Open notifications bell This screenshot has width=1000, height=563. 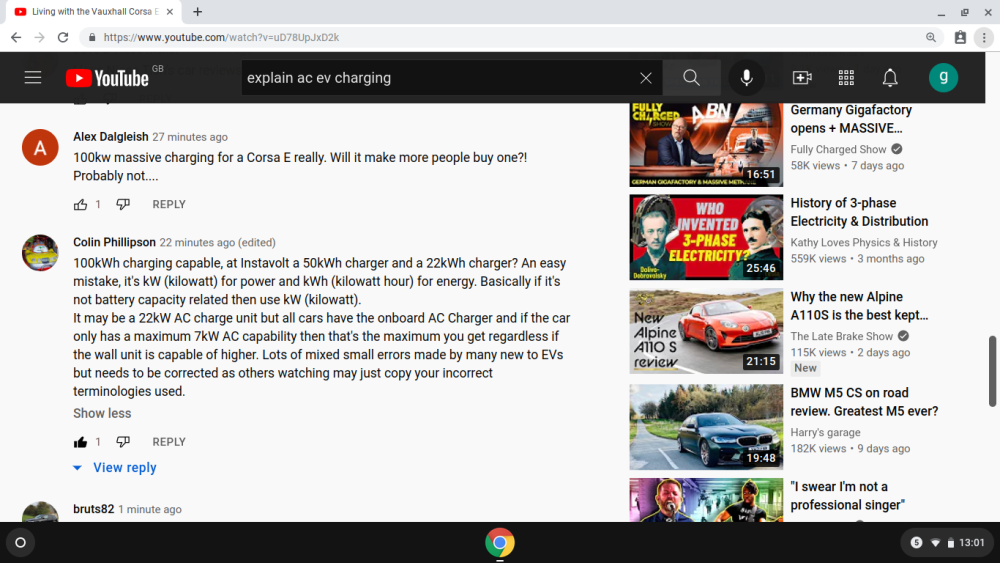pos(890,78)
